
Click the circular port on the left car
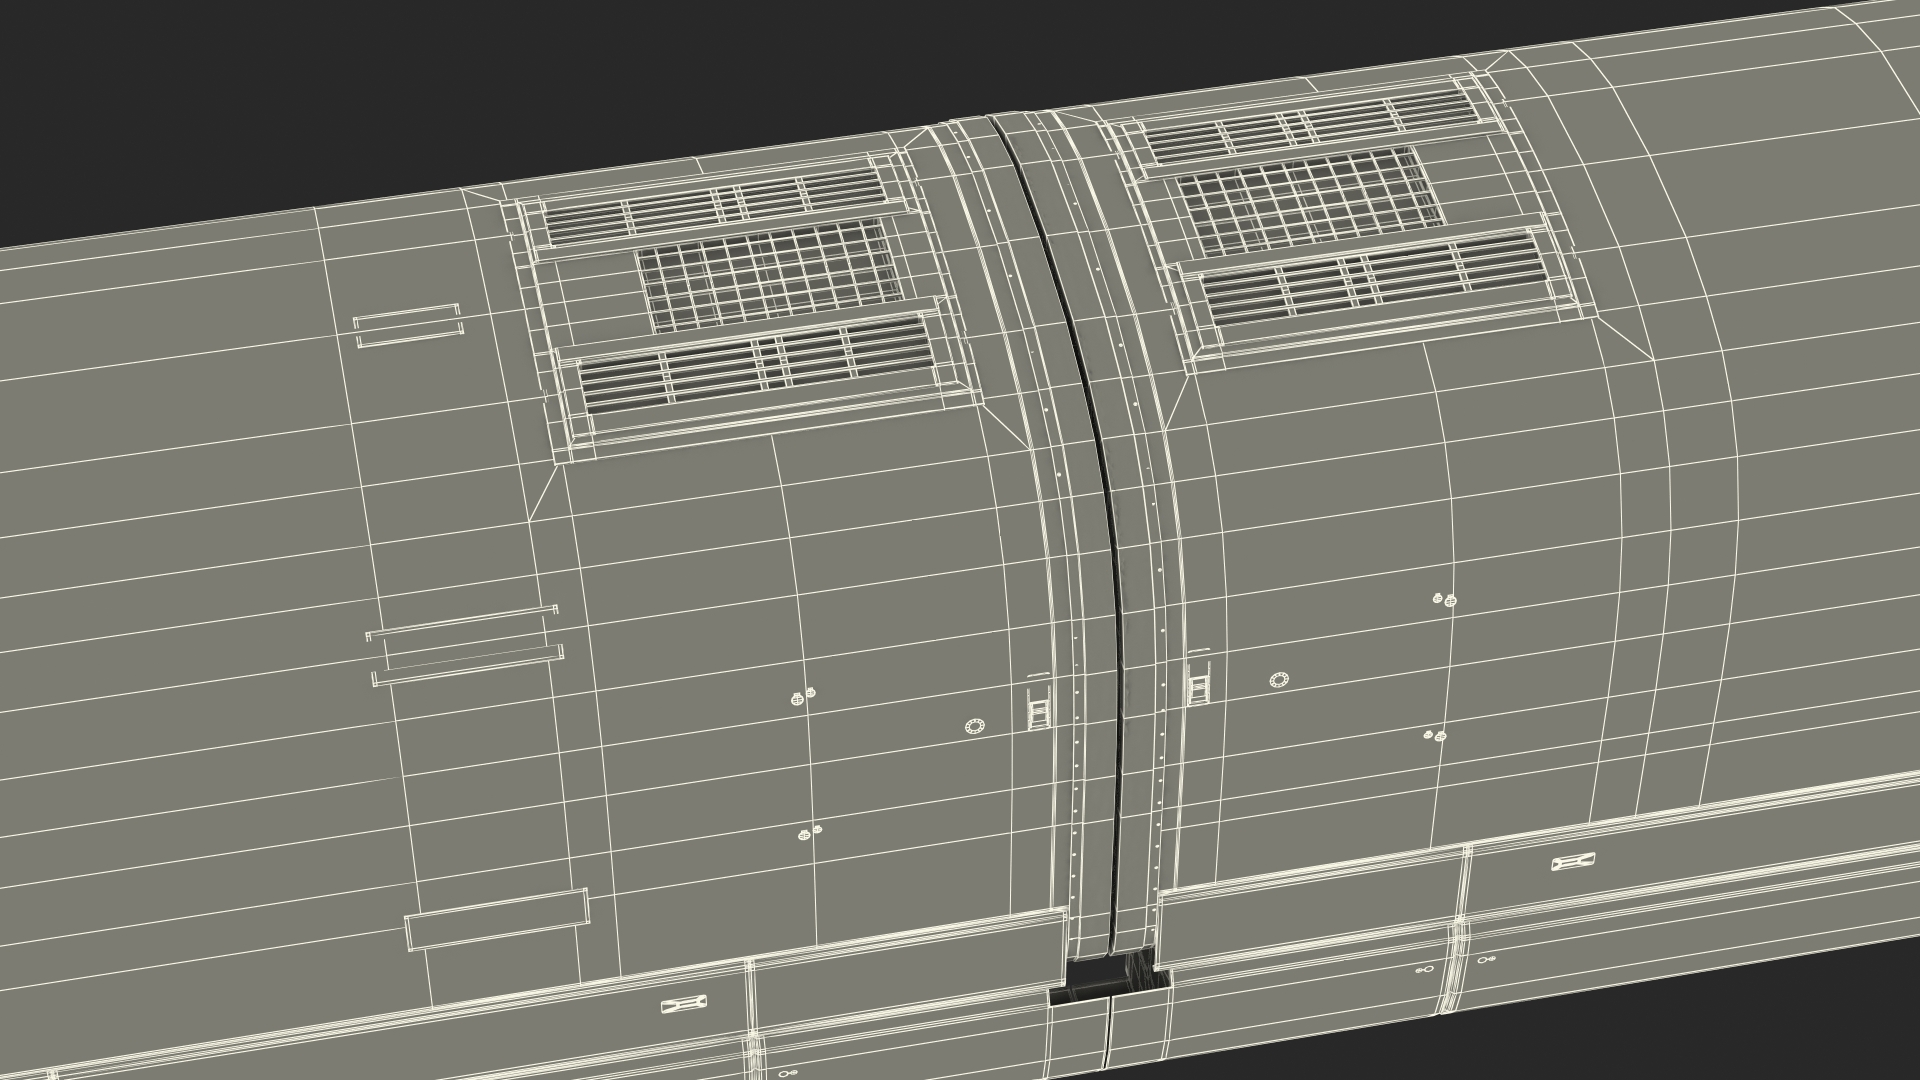tap(974, 726)
